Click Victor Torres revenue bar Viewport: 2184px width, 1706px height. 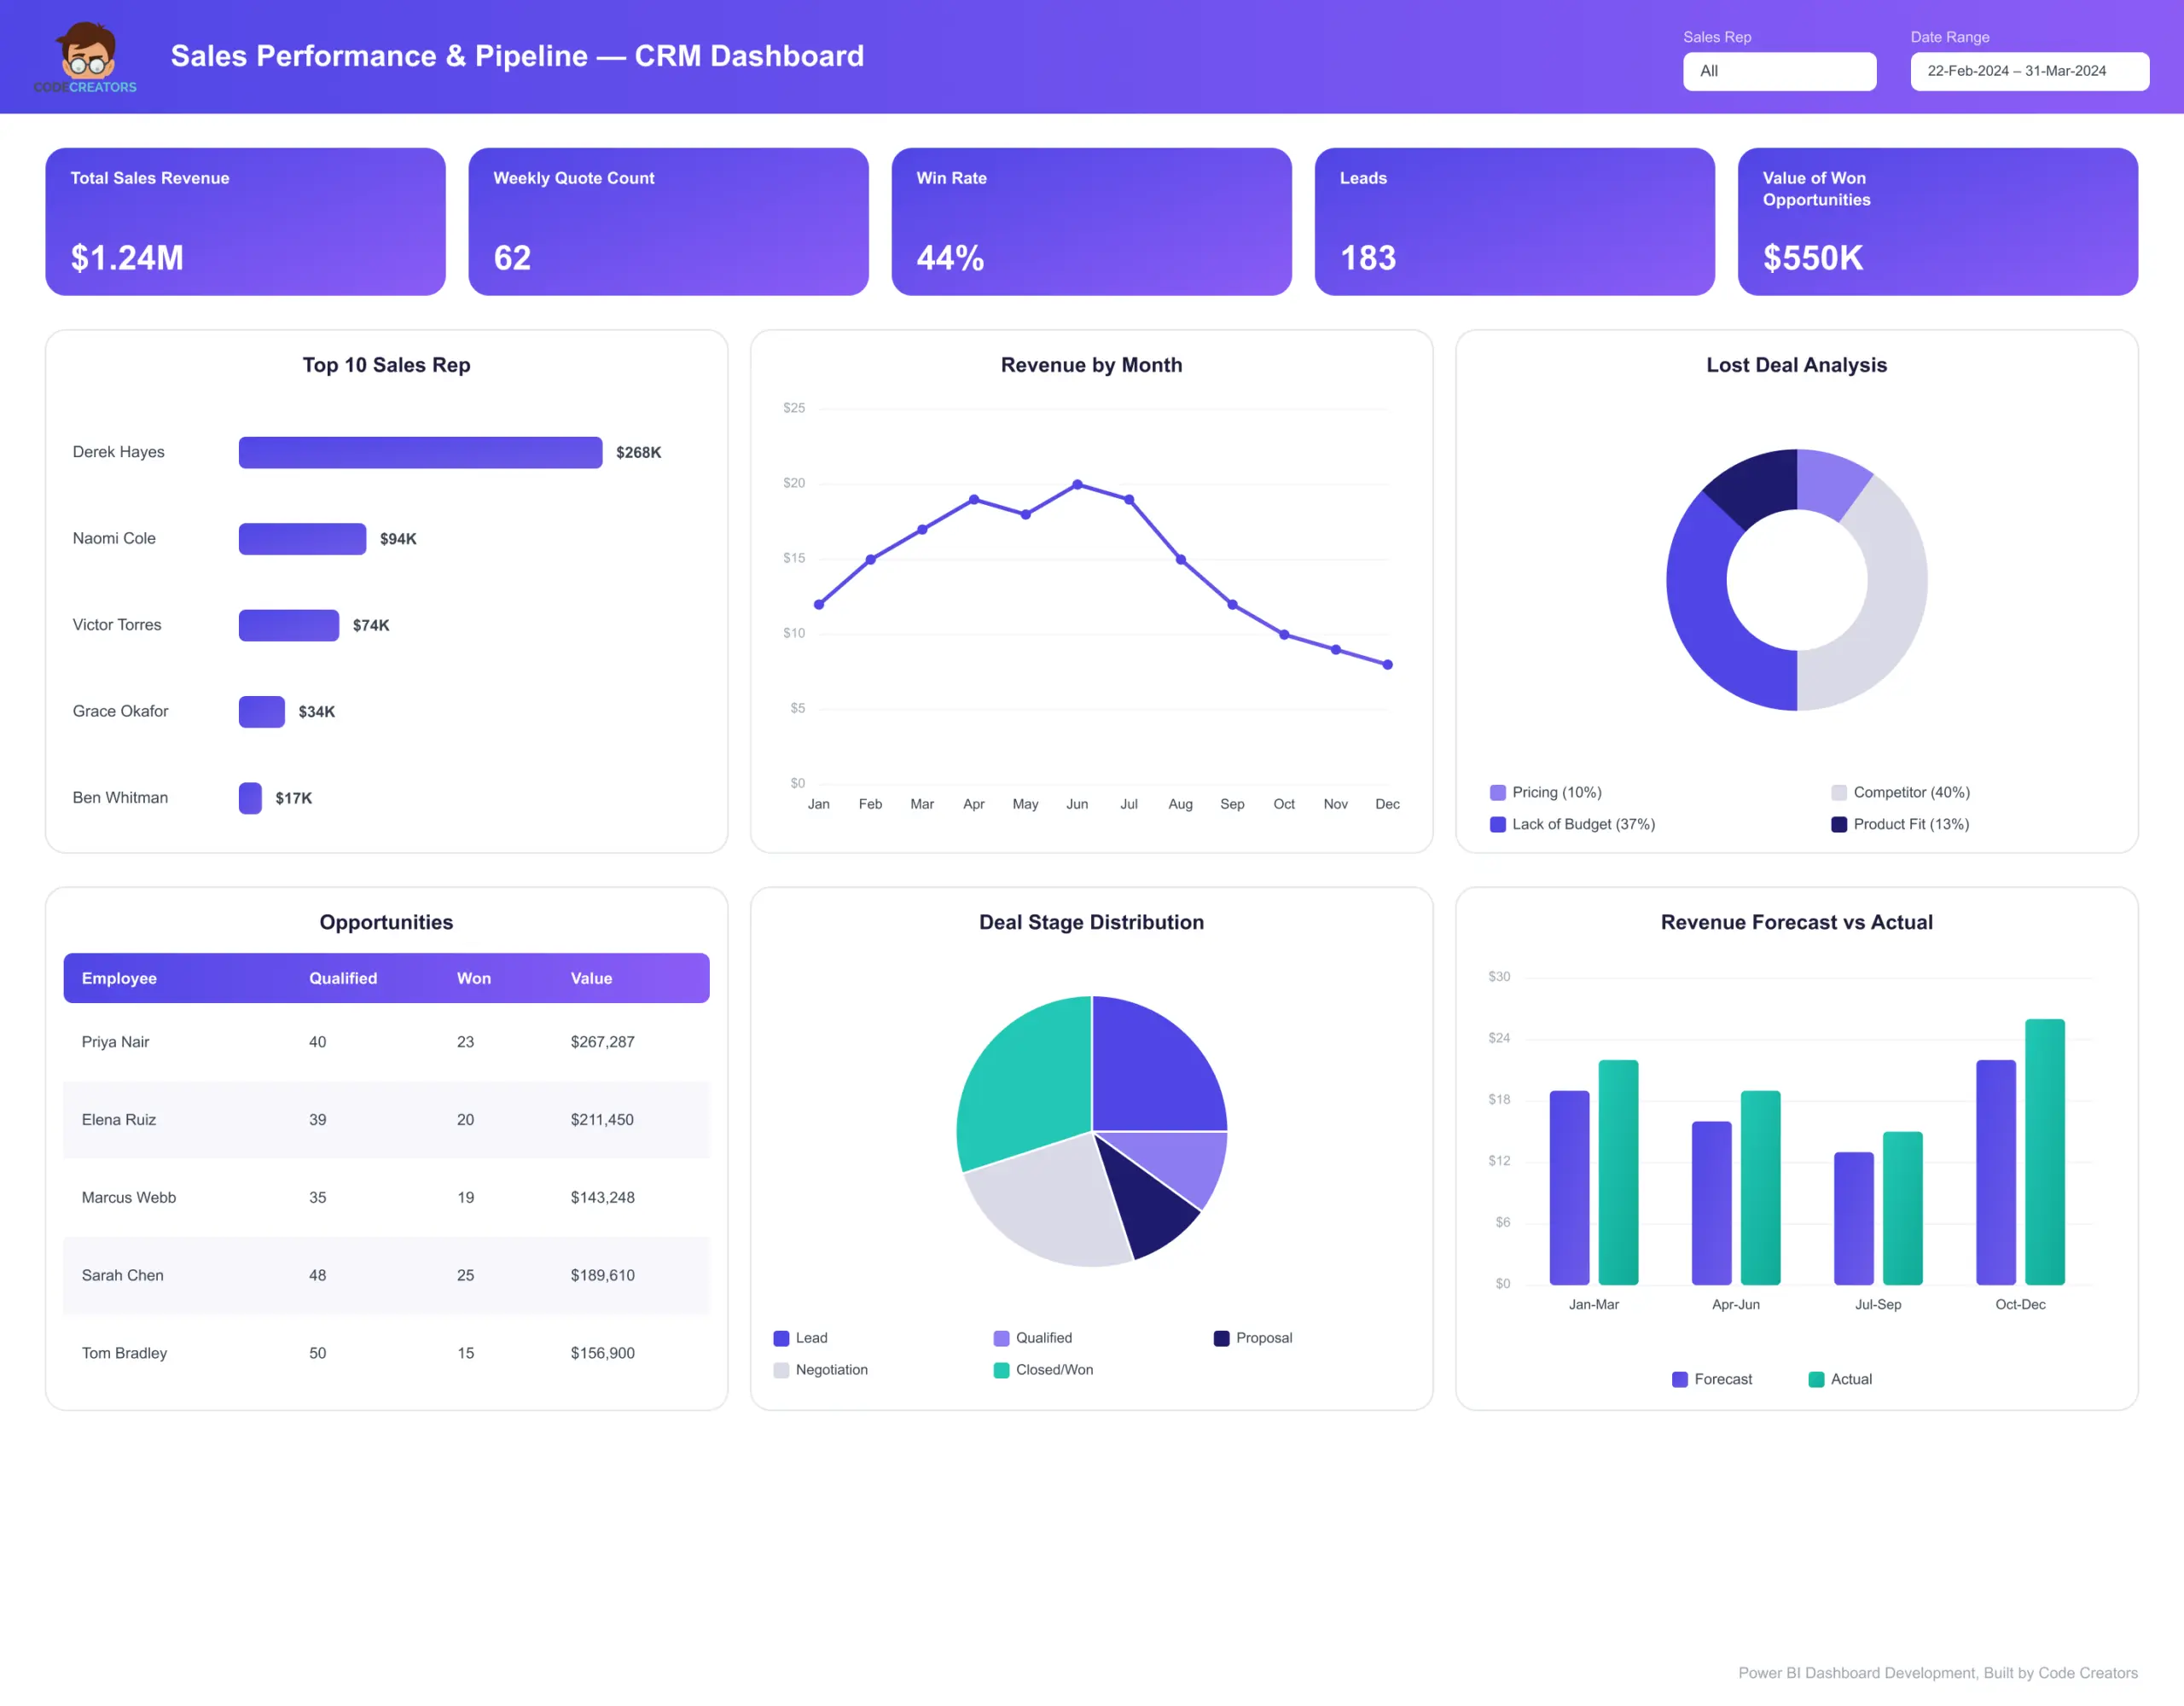click(289, 625)
